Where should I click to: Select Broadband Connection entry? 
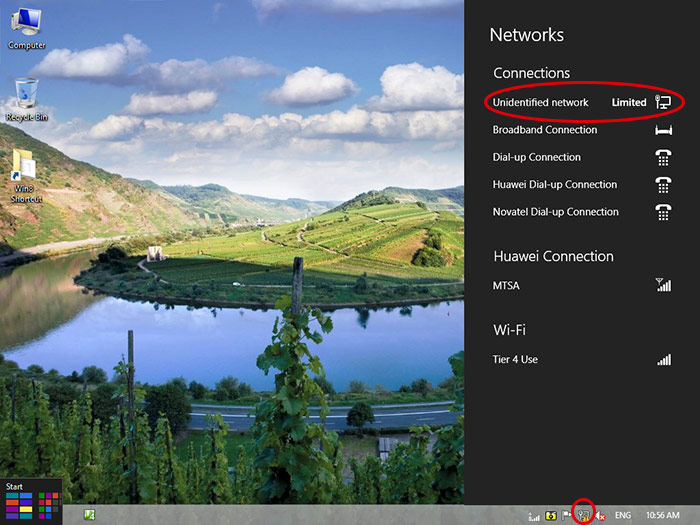[x=582, y=130]
